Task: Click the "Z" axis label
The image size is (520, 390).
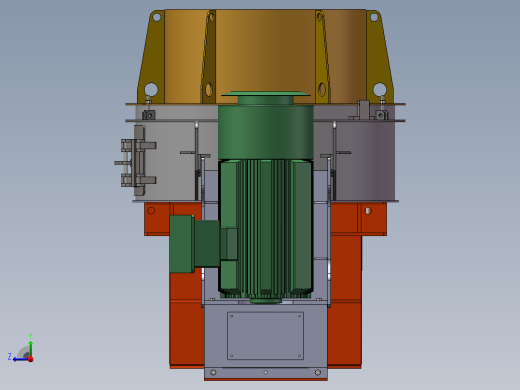Action: point(10,357)
